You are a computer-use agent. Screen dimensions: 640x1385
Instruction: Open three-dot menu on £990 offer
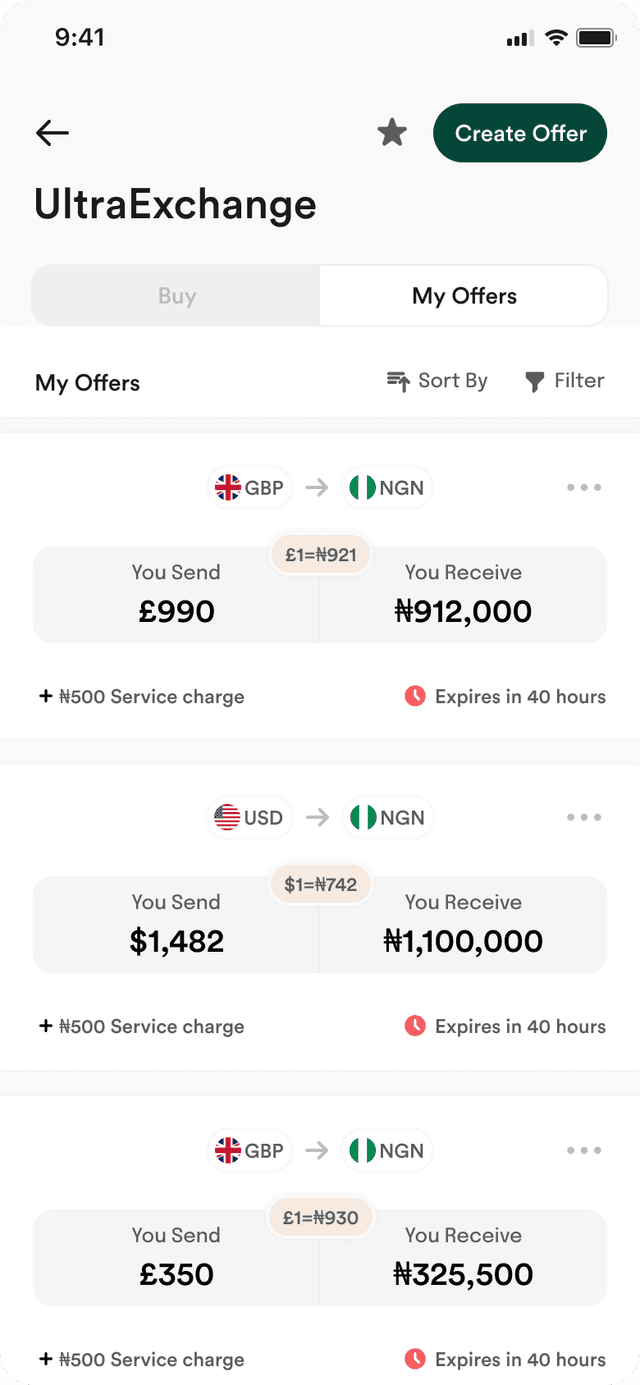[x=584, y=488]
